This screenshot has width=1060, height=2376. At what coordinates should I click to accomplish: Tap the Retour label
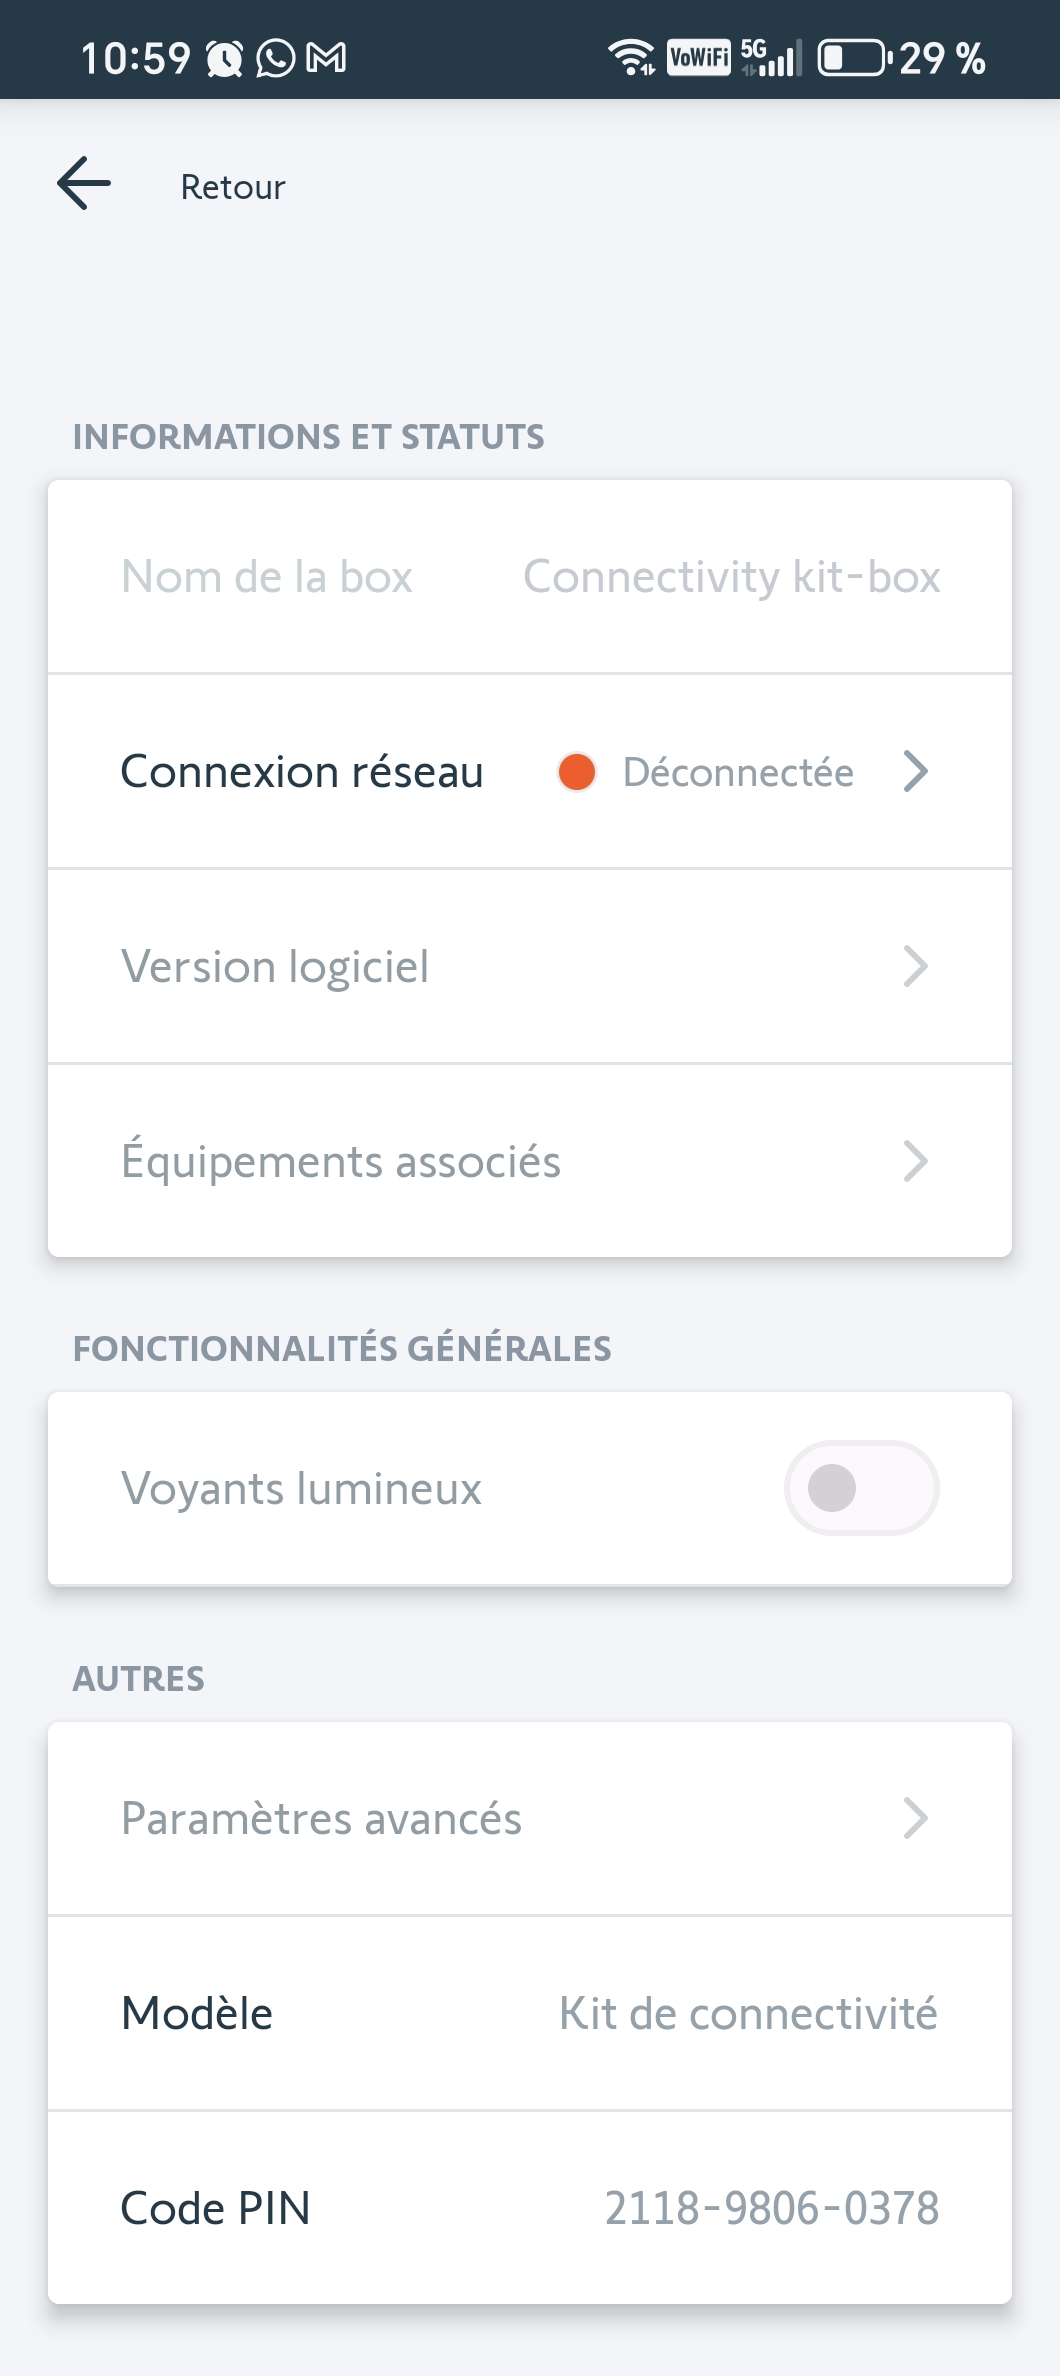click(x=232, y=187)
